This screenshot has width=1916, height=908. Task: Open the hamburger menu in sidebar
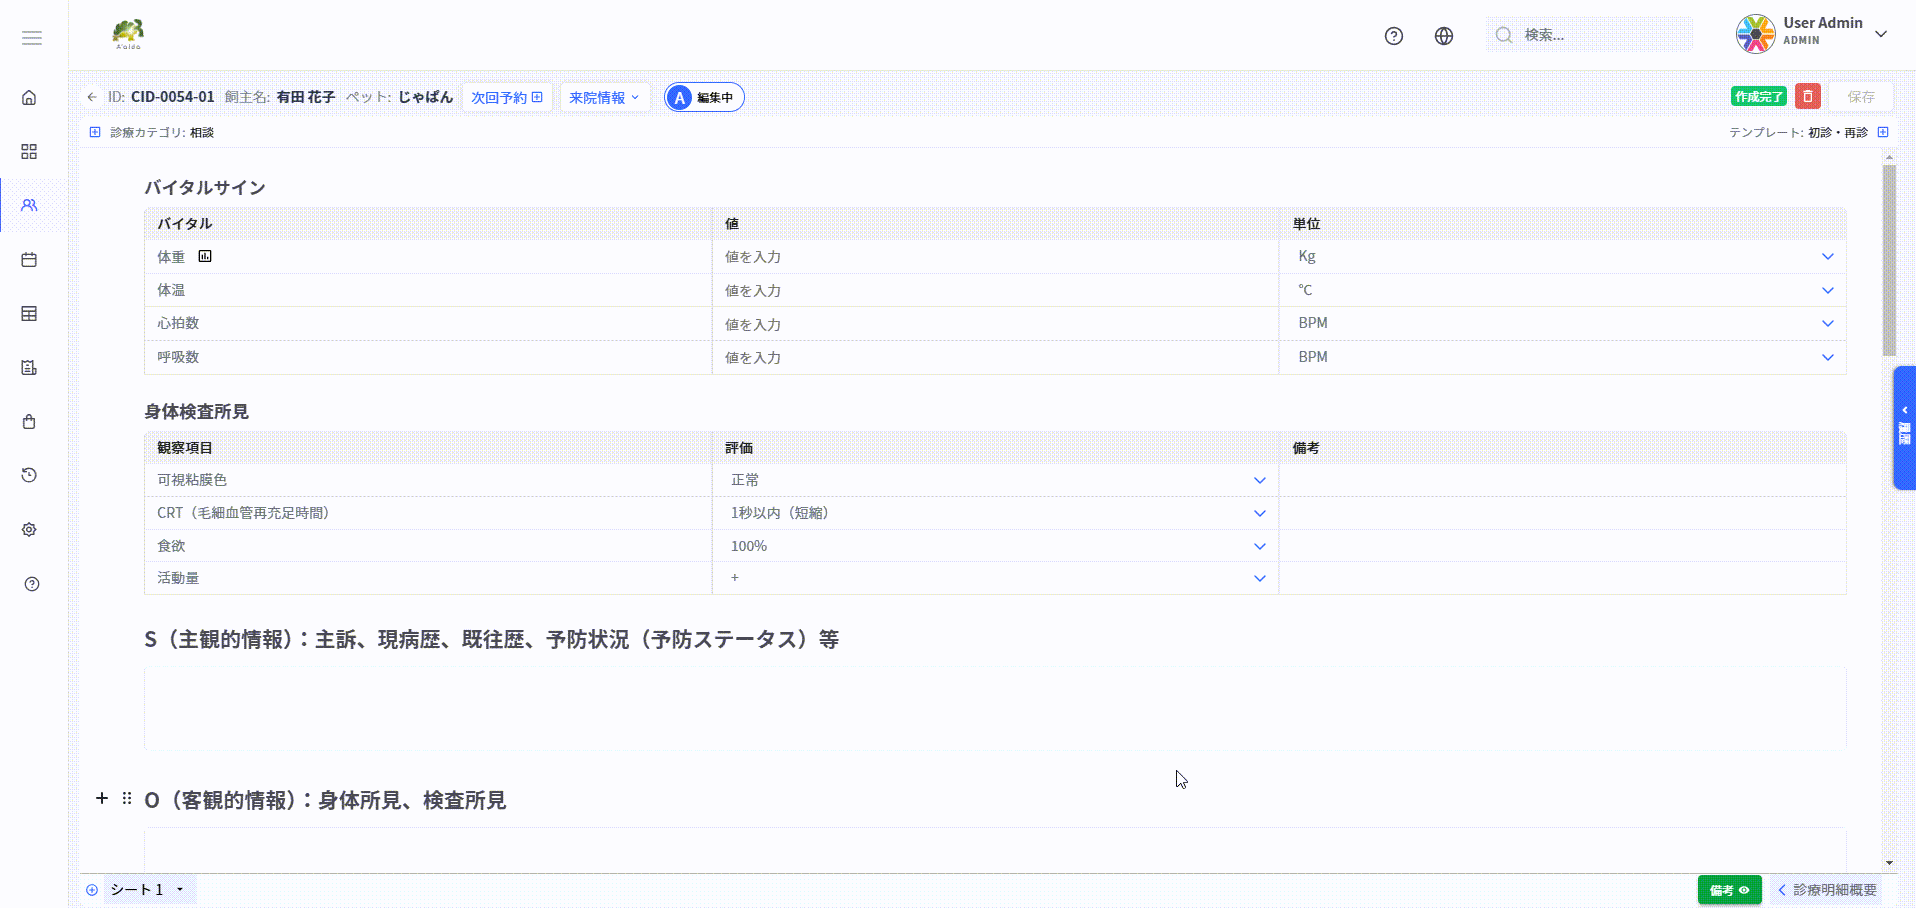coord(32,38)
